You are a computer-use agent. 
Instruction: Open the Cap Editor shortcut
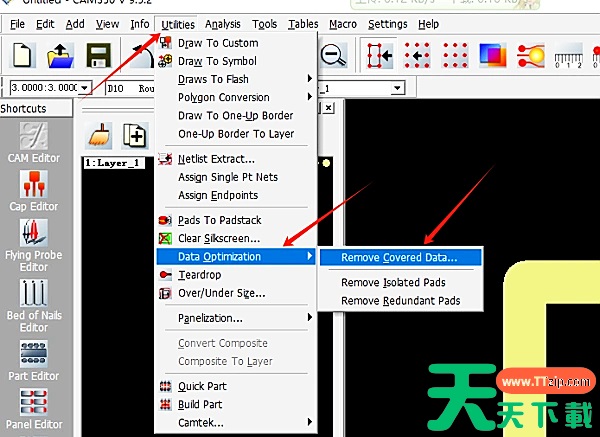point(34,191)
